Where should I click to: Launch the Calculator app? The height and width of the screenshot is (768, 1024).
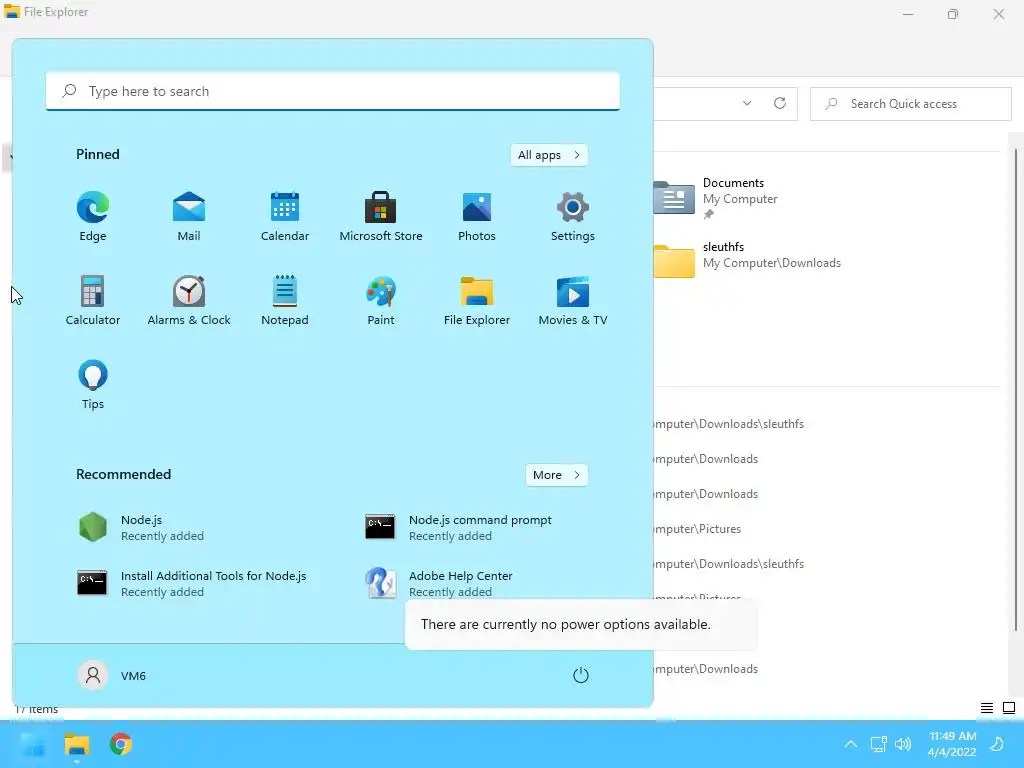click(x=93, y=300)
